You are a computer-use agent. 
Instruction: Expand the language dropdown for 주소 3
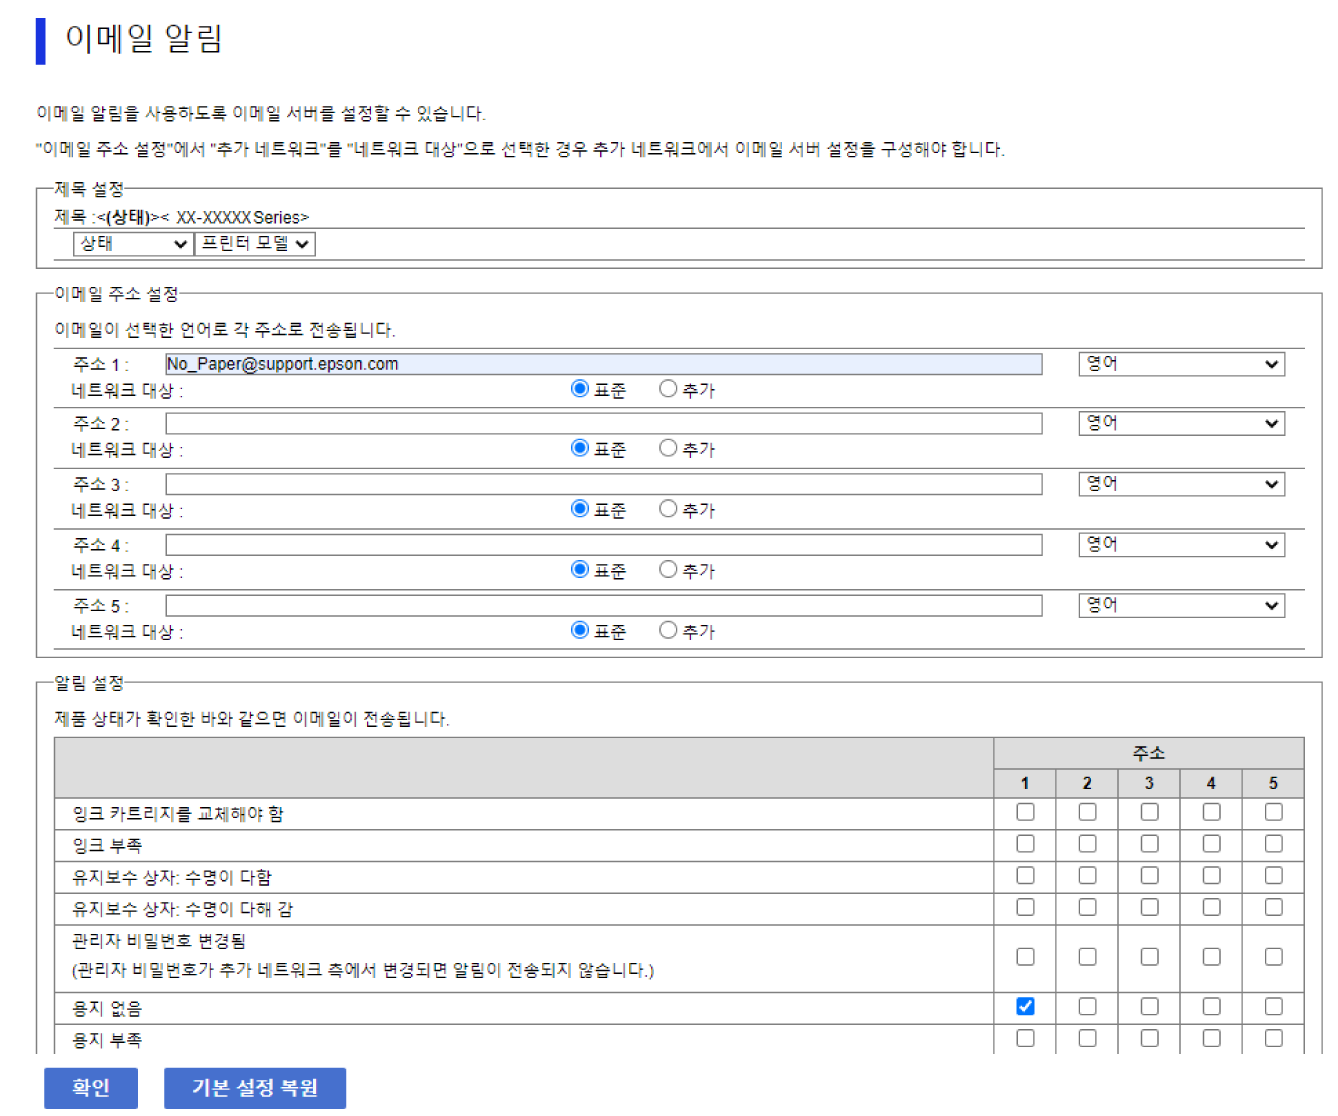(x=1181, y=484)
